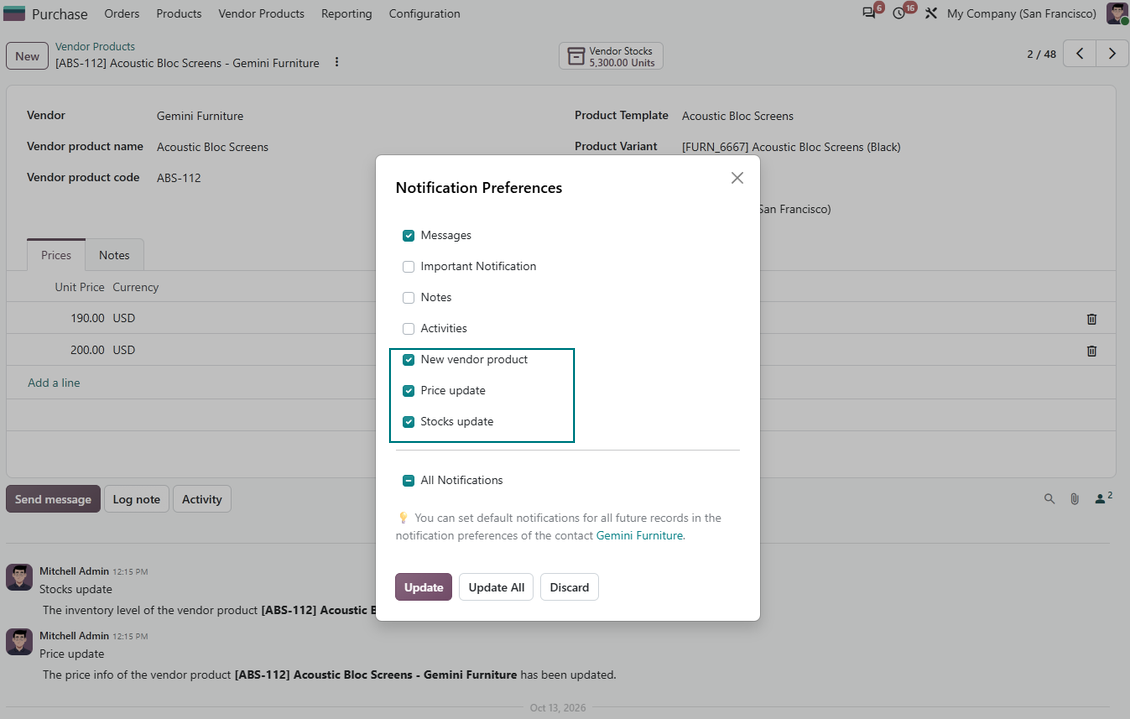Open the user avatar menu
Image resolution: width=1130 pixels, height=719 pixels.
coord(1117,13)
